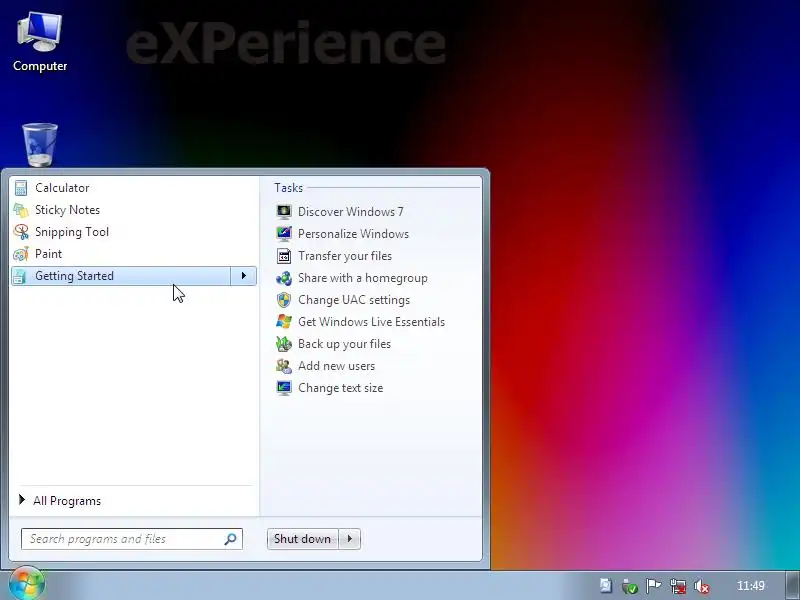800x600 pixels.
Task: Open the Shut down options arrow
Action: [349, 539]
